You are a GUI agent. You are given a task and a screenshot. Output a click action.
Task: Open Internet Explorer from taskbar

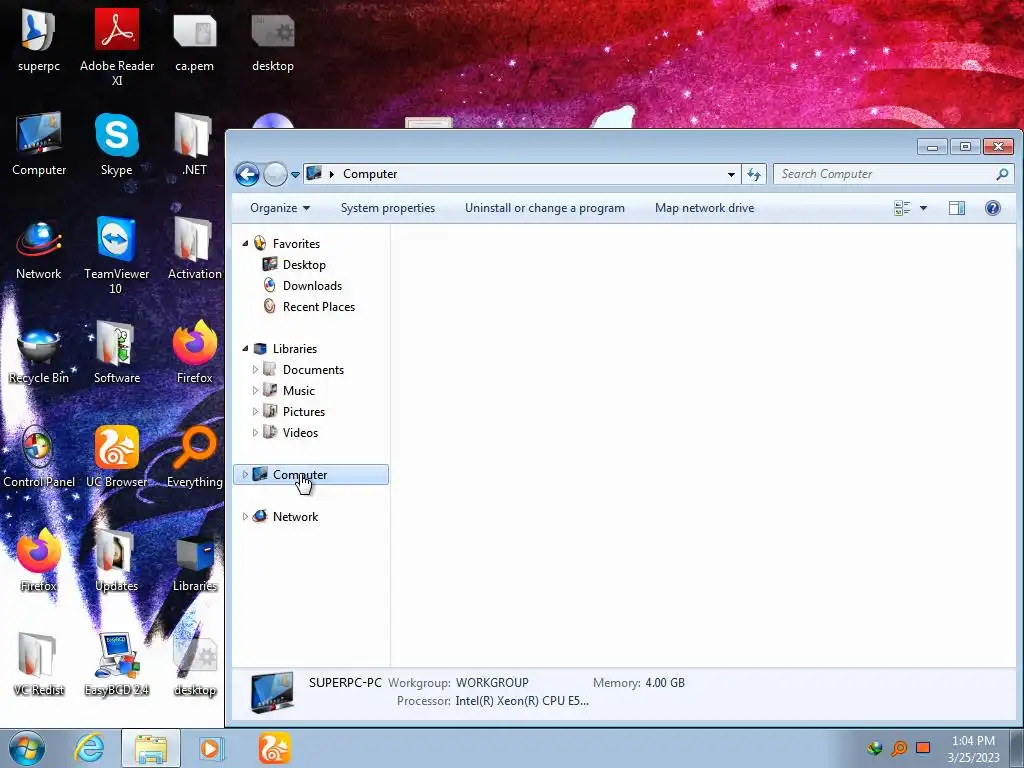(89, 748)
